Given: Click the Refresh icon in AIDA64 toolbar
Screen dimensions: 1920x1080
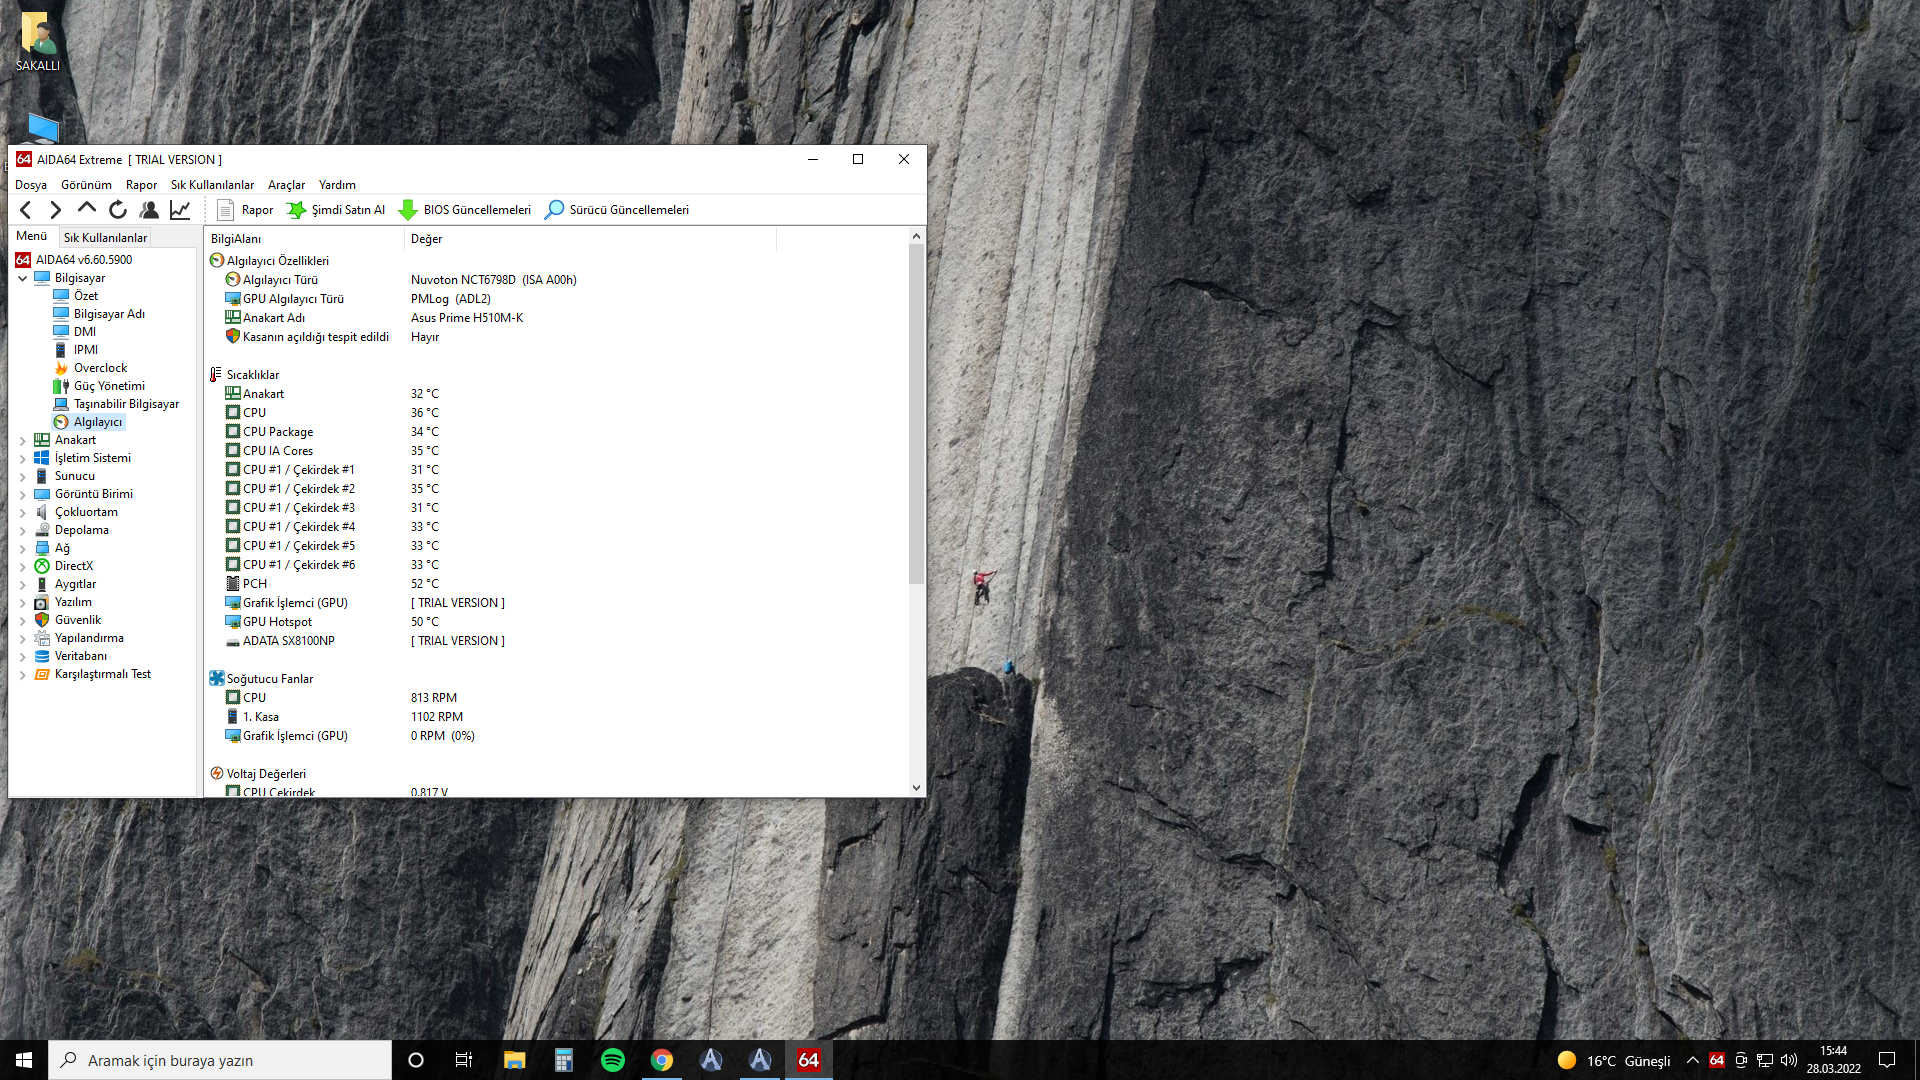Looking at the screenshot, I should click(118, 210).
